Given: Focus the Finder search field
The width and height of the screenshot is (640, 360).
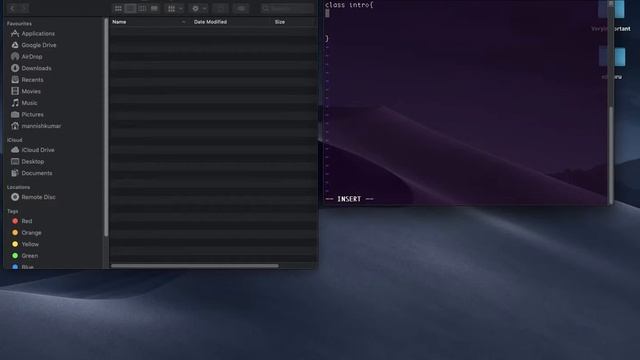Looking at the screenshot, I should (x=287, y=8).
